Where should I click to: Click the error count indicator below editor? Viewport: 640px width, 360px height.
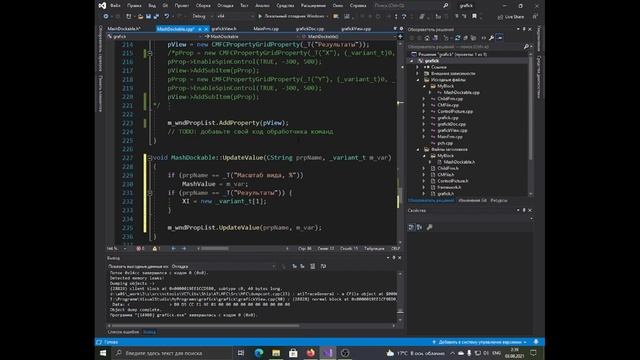coord(140,249)
